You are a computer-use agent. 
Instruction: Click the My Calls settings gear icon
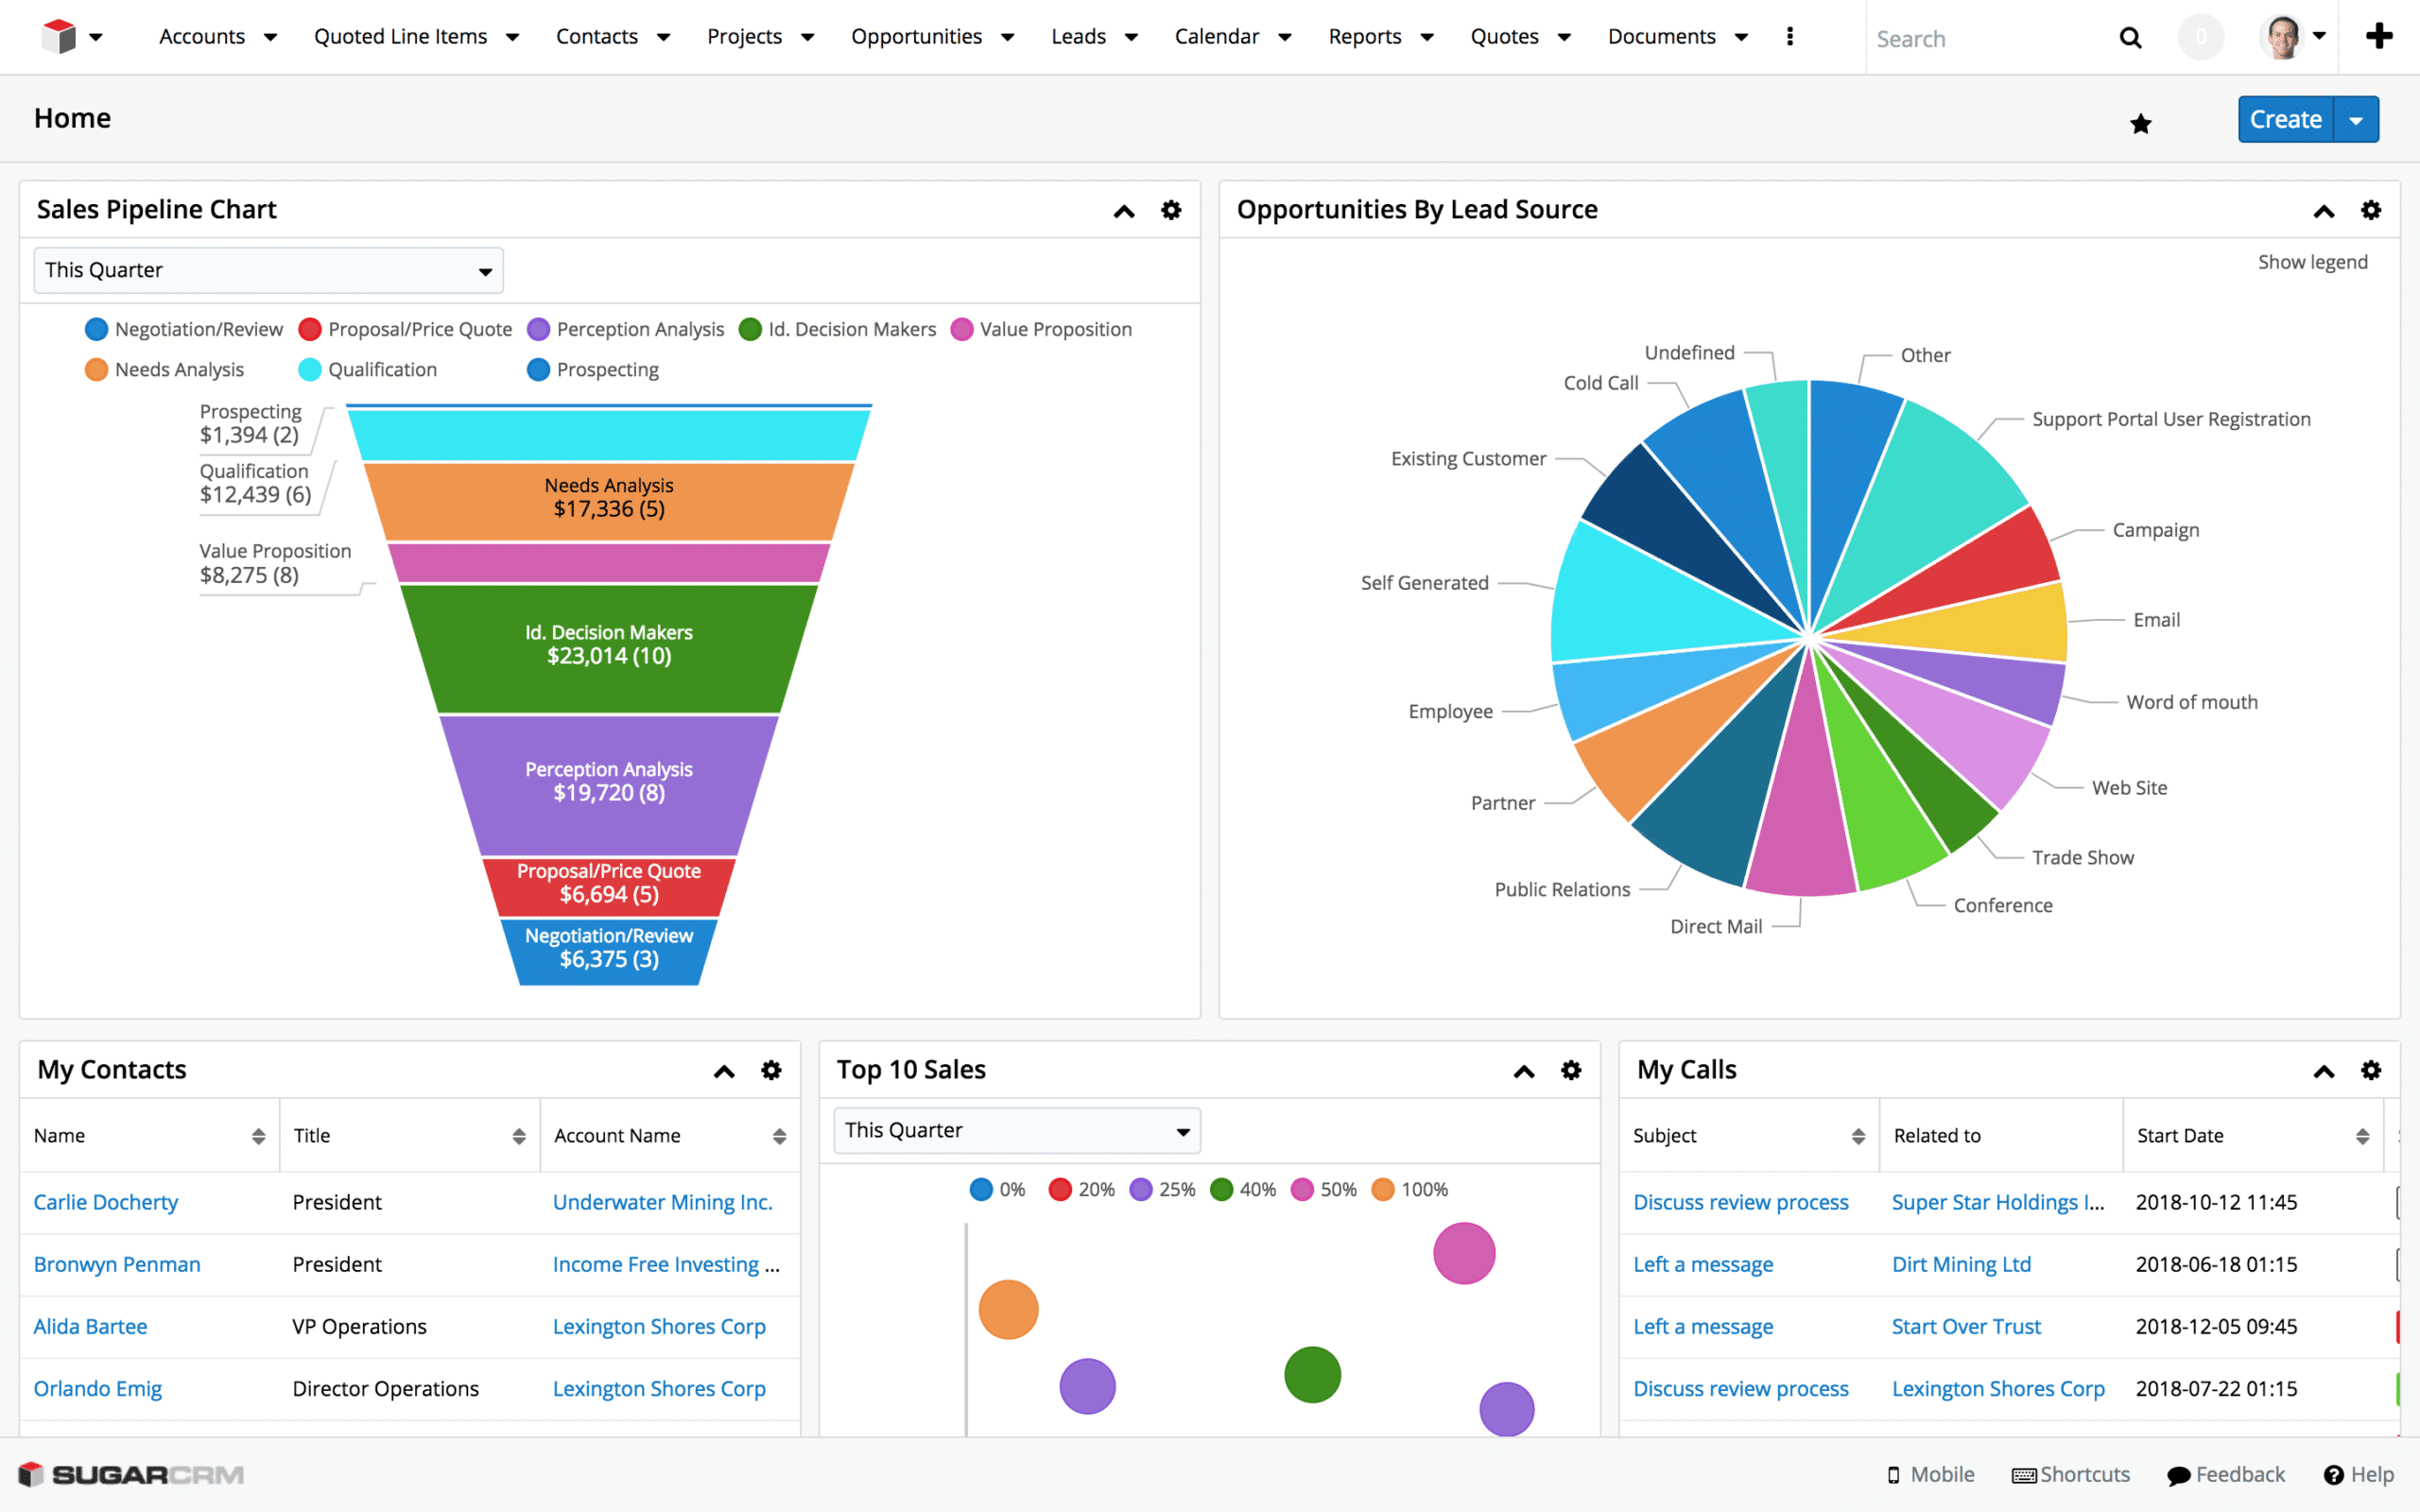click(2371, 1068)
